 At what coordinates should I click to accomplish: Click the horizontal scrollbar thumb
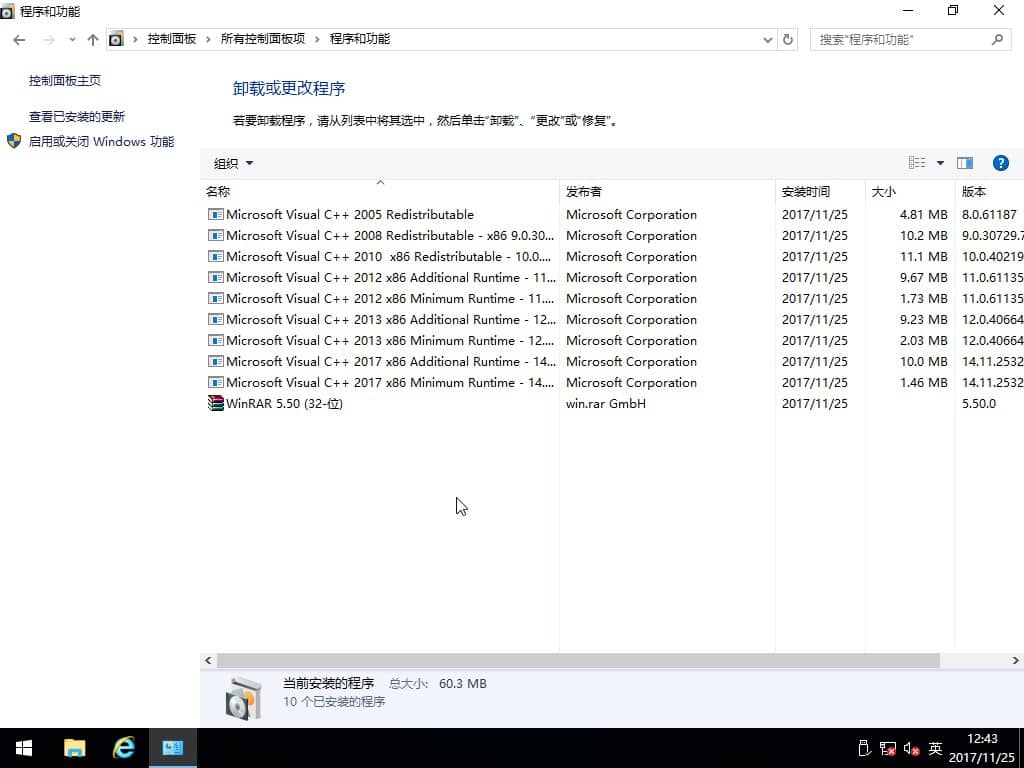pyautogui.click(x=578, y=660)
